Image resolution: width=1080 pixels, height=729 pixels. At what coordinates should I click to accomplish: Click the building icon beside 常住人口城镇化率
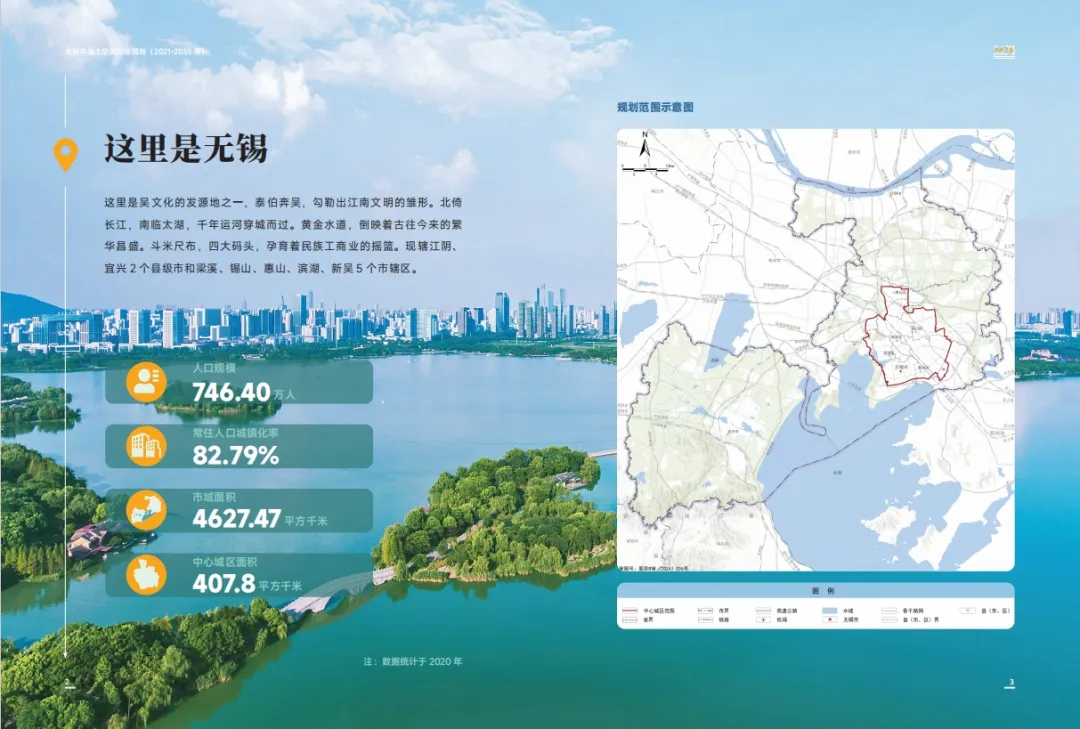[147, 446]
